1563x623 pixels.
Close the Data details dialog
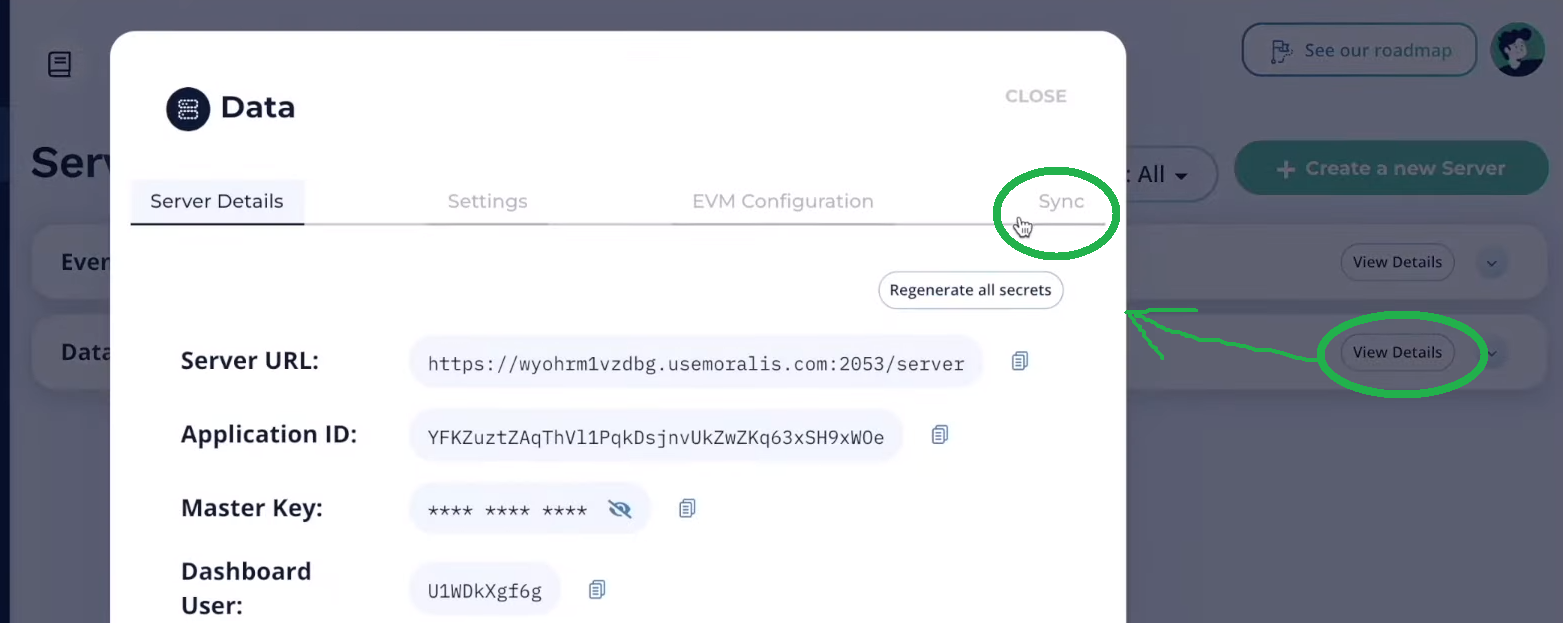coord(1035,96)
